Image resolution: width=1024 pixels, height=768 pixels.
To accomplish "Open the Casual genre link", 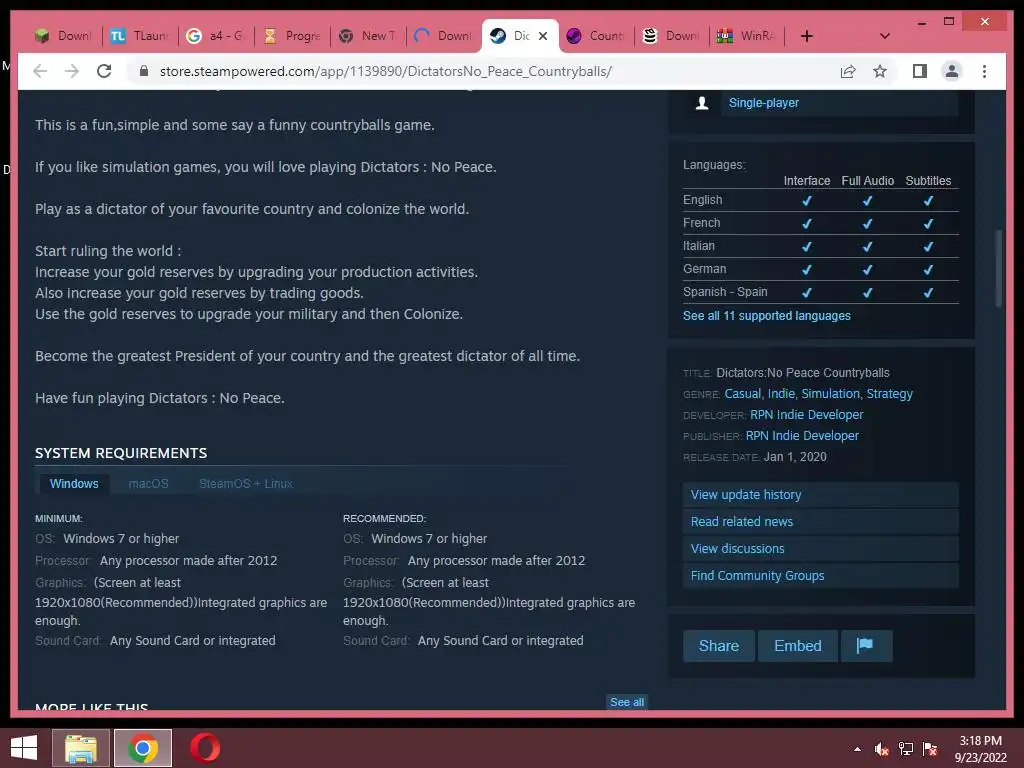I will click(743, 394).
